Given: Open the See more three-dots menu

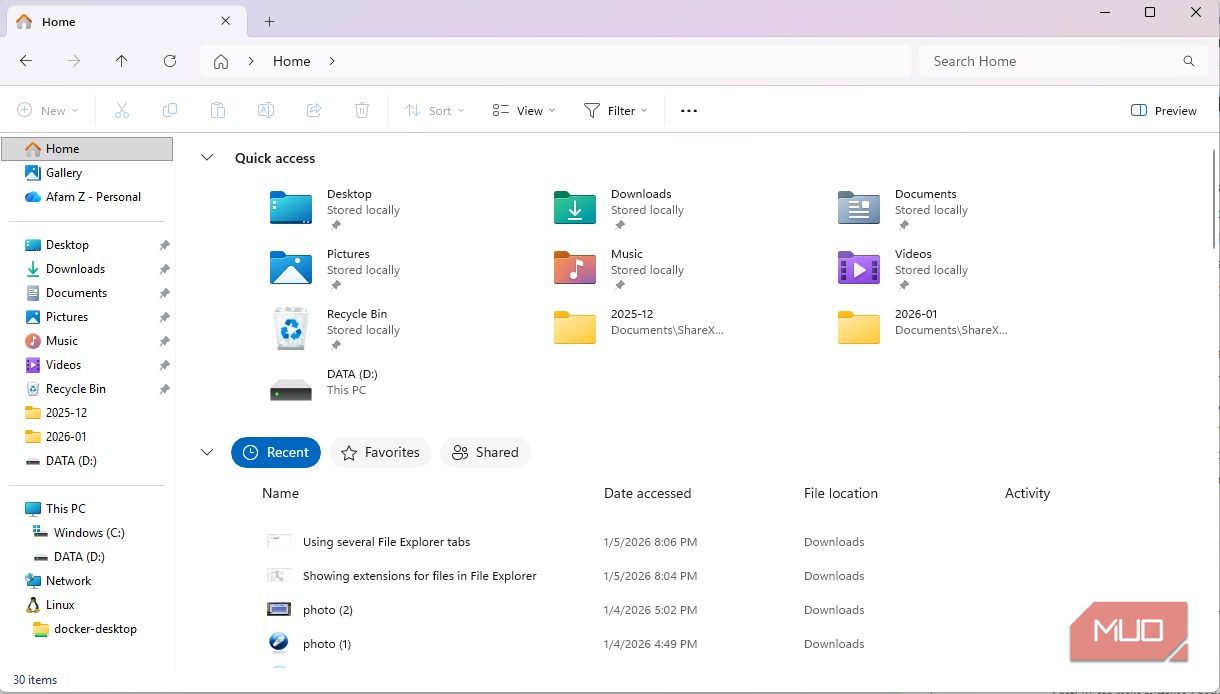Looking at the screenshot, I should click(689, 111).
